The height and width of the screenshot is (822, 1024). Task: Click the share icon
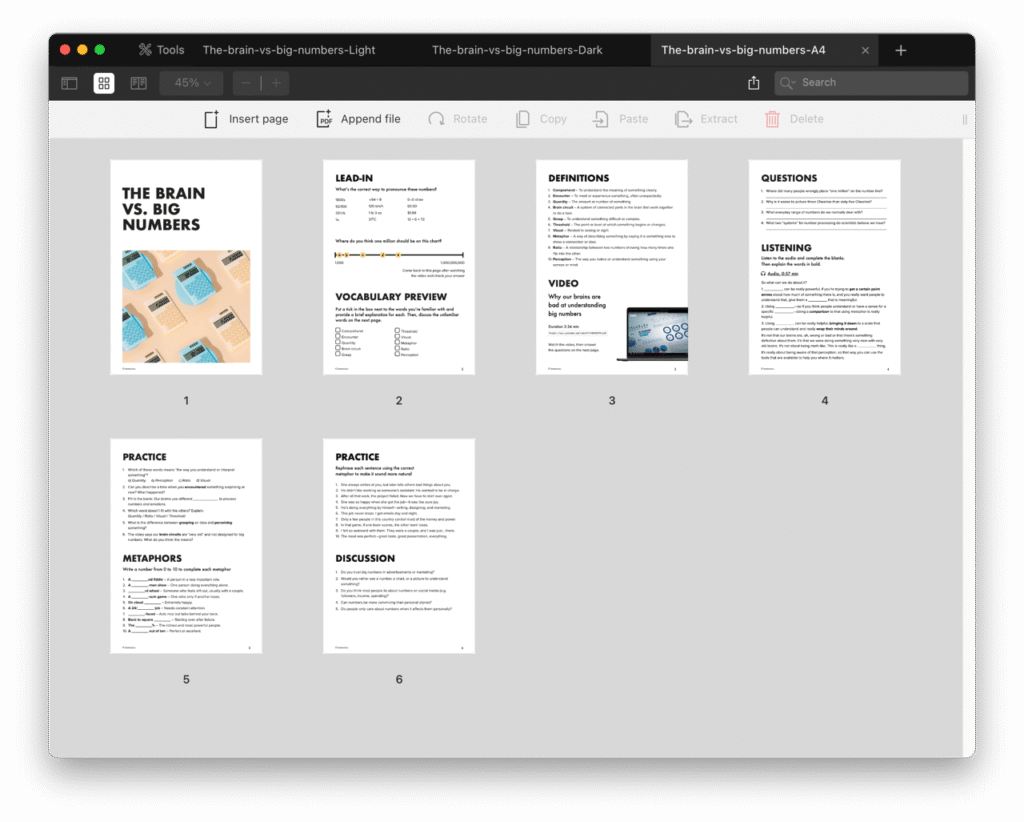point(754,83)
